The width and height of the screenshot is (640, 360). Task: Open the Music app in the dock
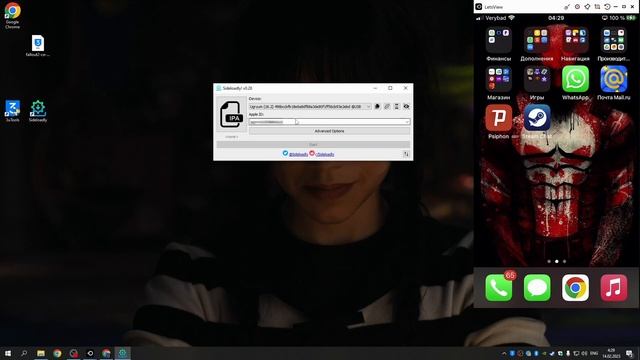tap(613, 288)
